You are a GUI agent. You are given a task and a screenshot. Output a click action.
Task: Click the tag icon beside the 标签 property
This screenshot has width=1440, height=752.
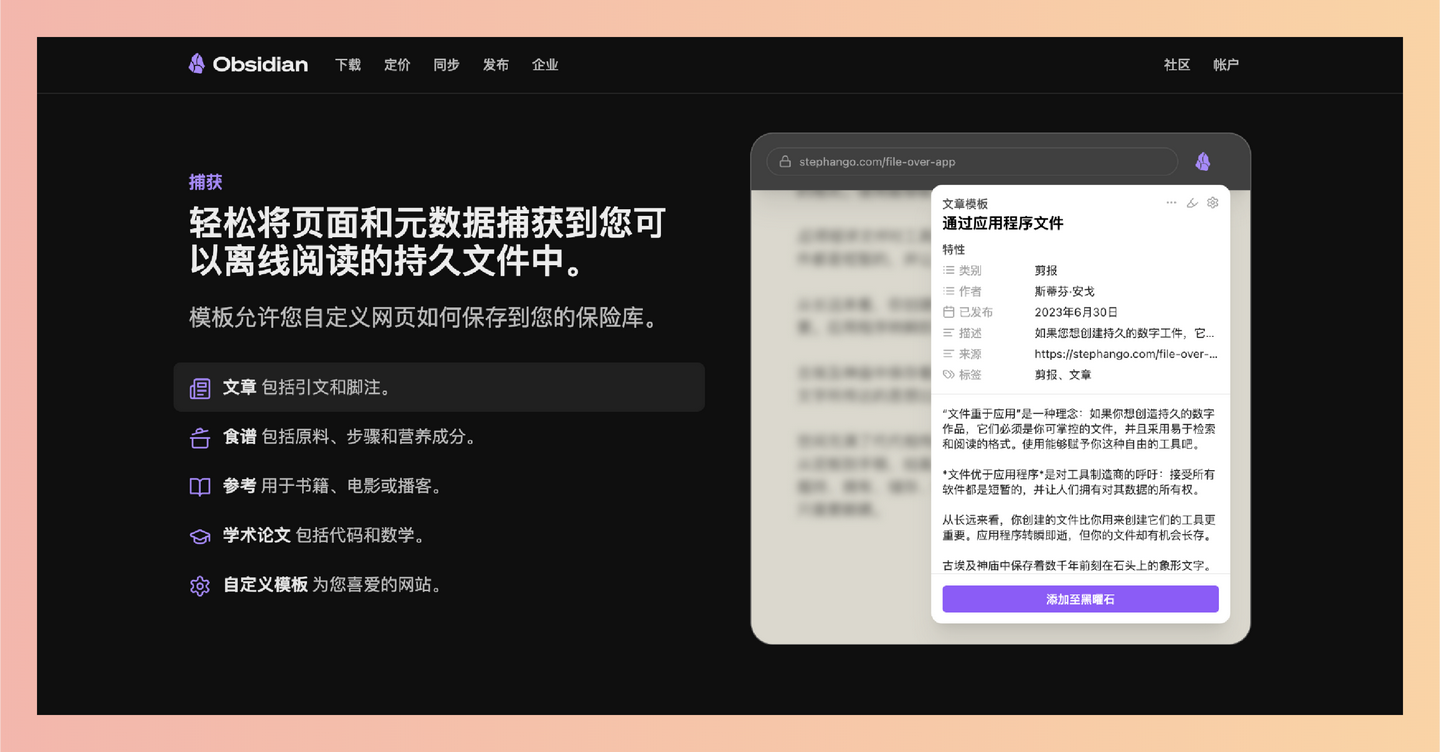[949, 374]
